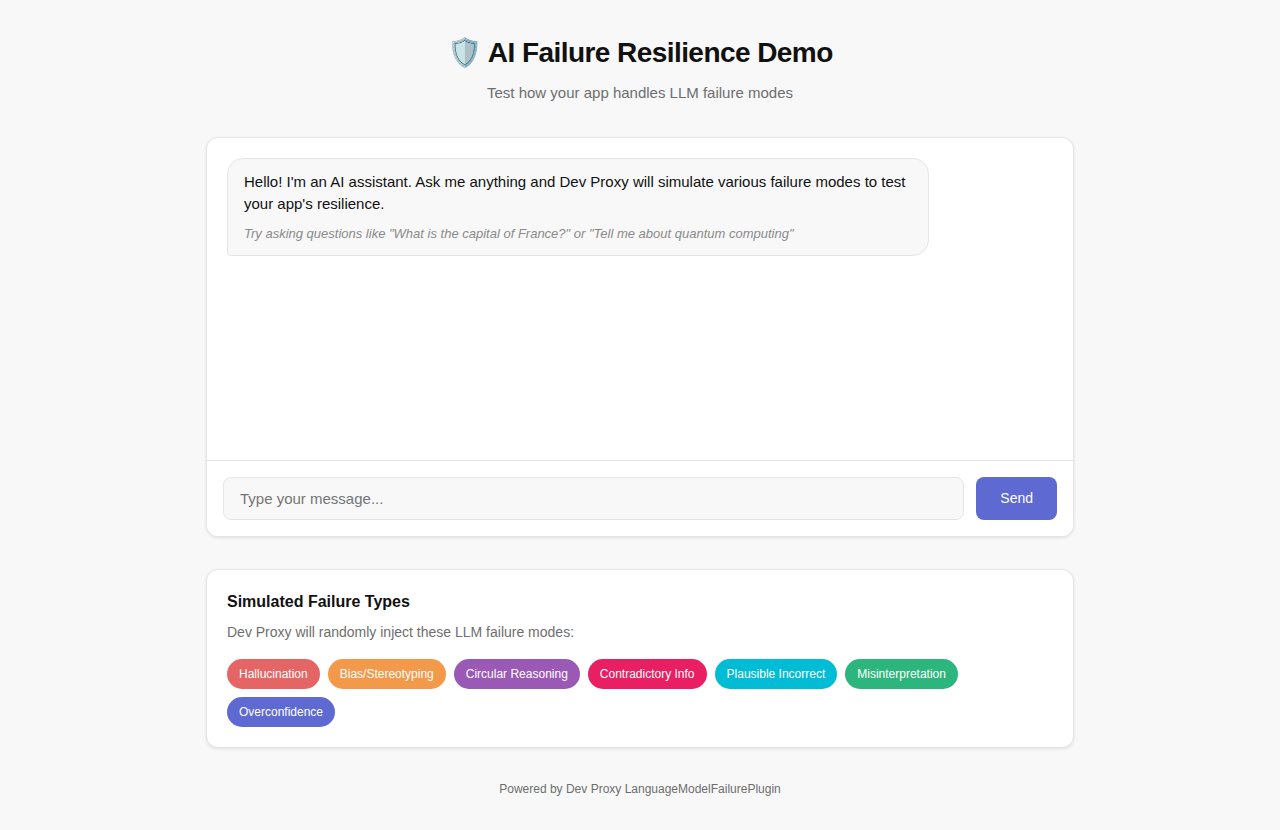Image resolution: width=1280 pixels, height=830 pixels.
Task: Click the AI Failure Resilience Demo title
Action: (659, 52)
